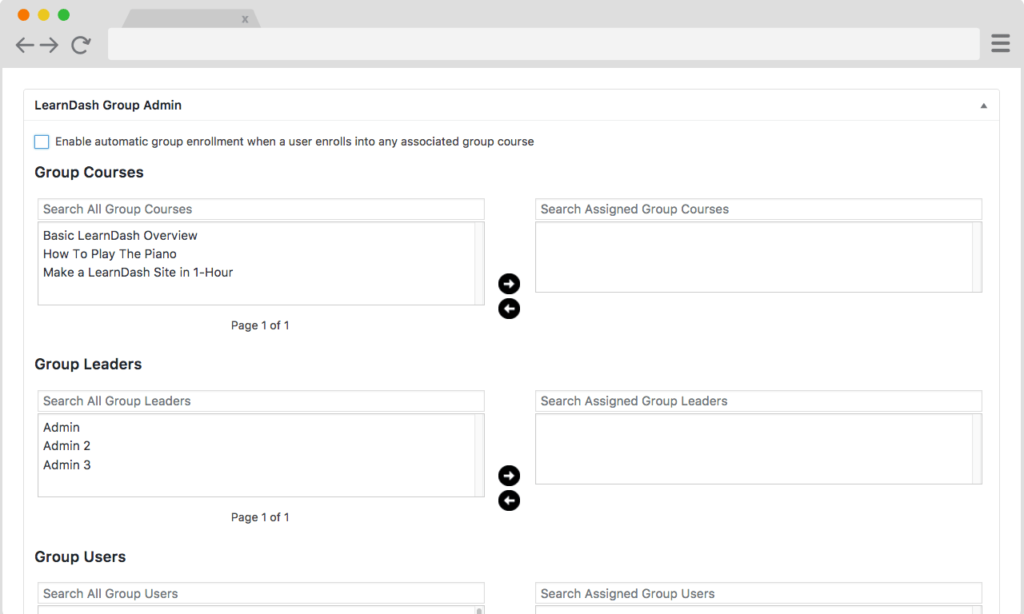The height and width of the screenshot is (614, 1024).
Task: Click Search All Group Users field
Action: click(x=261, y=593)
